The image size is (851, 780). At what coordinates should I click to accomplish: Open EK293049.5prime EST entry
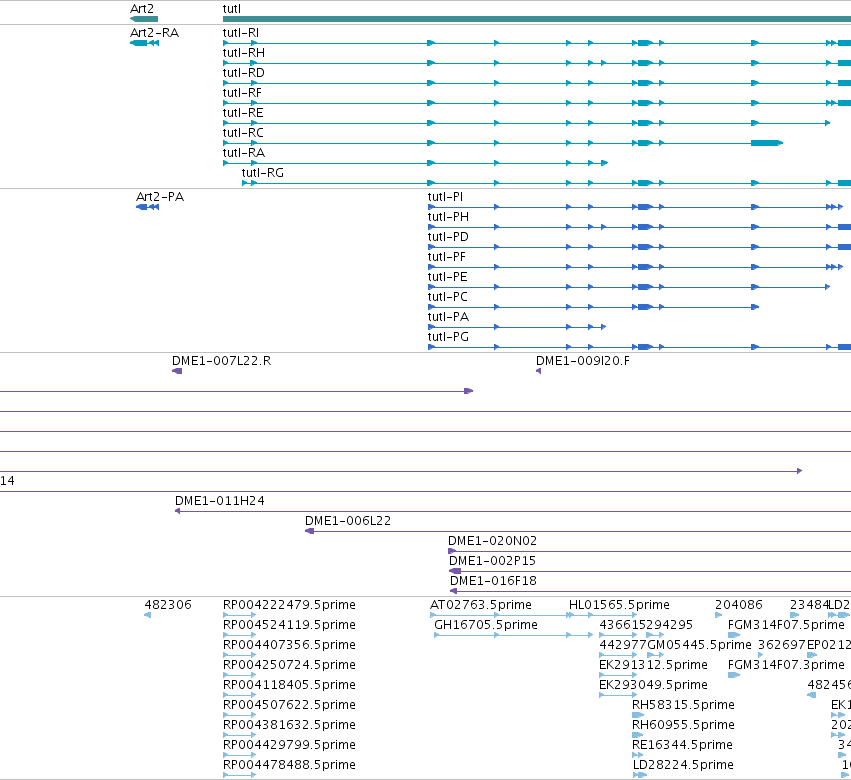pos(653,685)
